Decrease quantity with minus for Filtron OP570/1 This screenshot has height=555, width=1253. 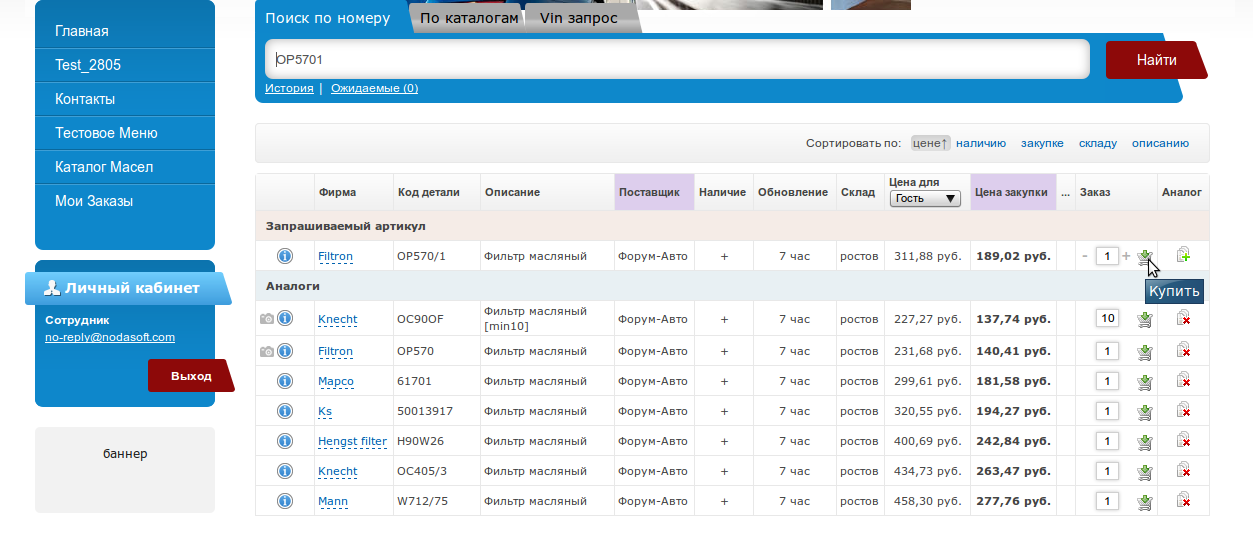1085,256
